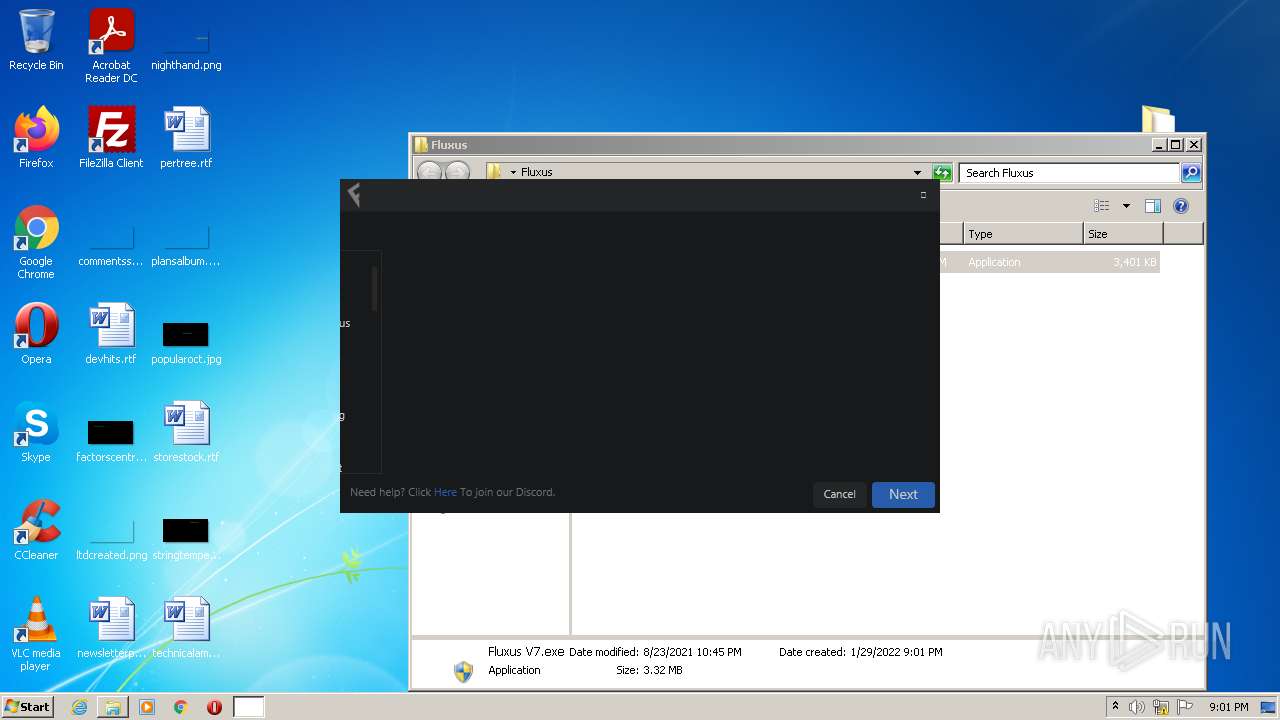
Task: Open Chrome from the taskbar
Action: (x=180, y=707)
